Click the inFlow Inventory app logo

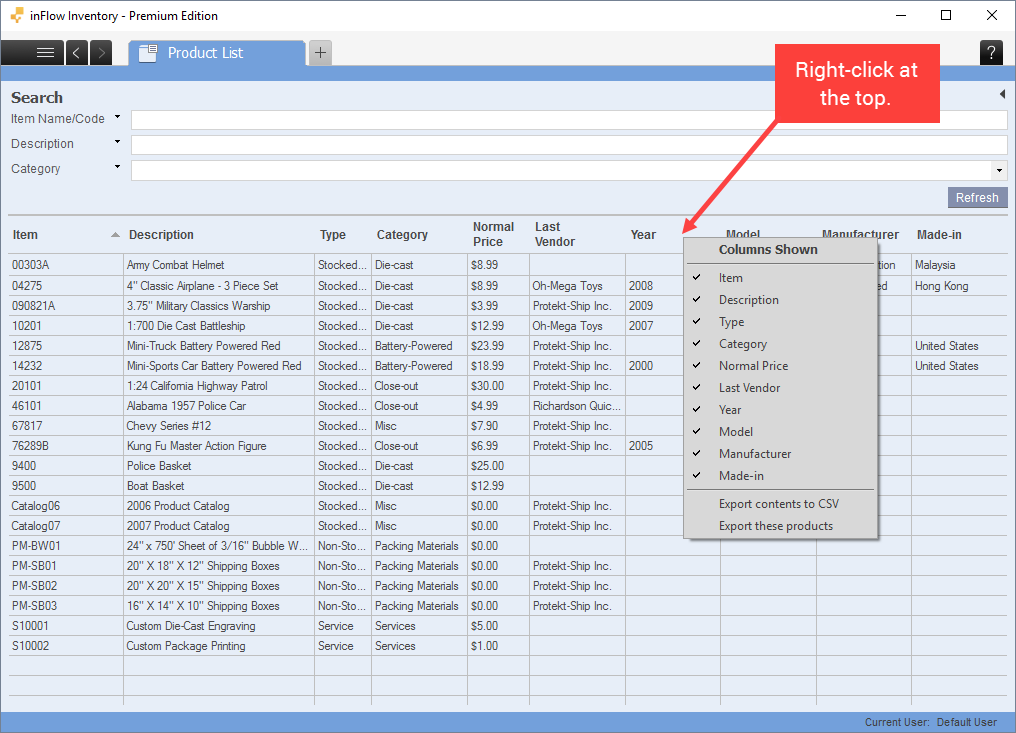pyautogui.click(x=17, y=15)
